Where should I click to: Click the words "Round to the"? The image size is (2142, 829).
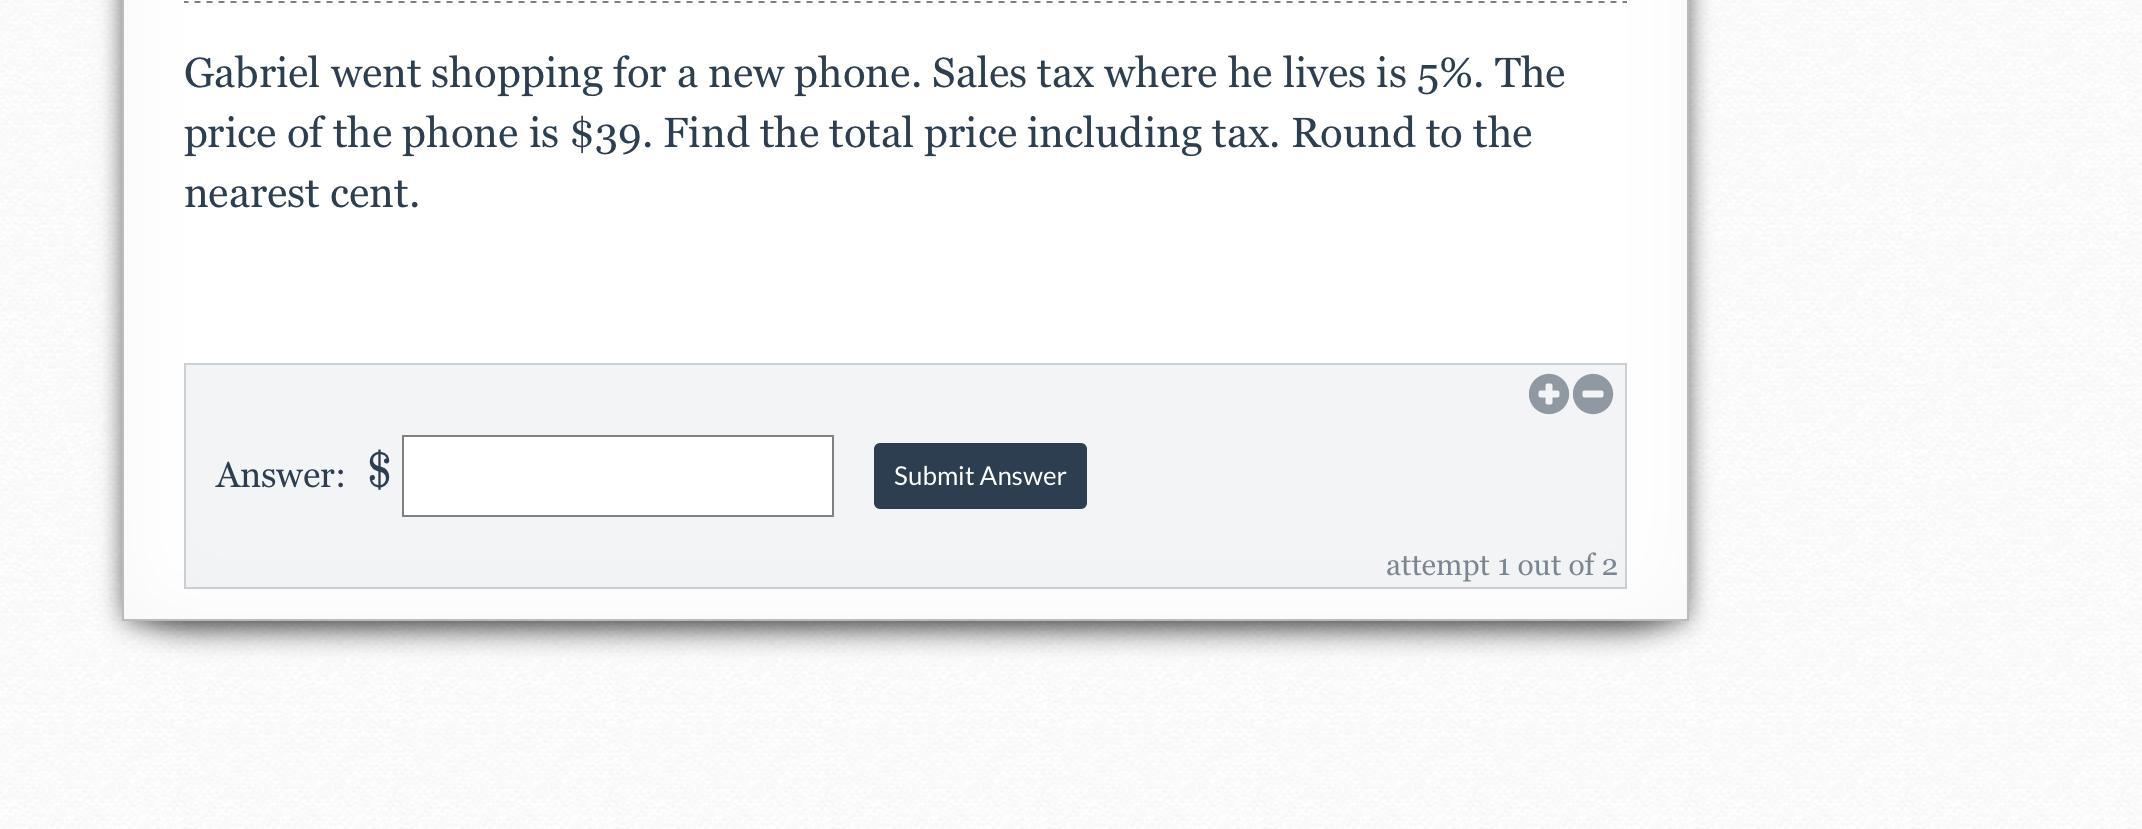tap(1411, 134)
